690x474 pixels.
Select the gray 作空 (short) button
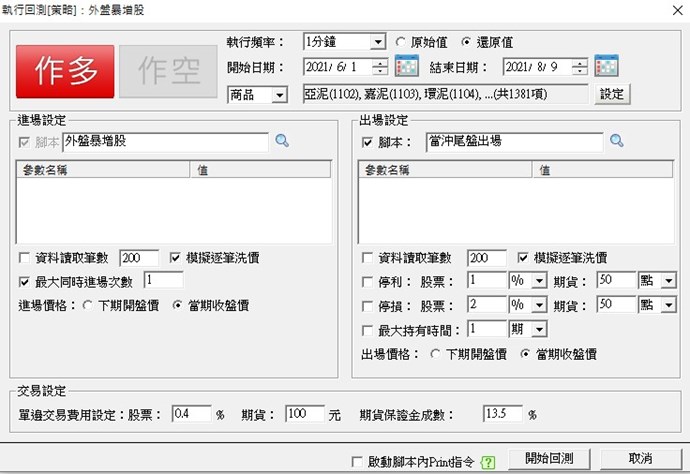[167, 71]
